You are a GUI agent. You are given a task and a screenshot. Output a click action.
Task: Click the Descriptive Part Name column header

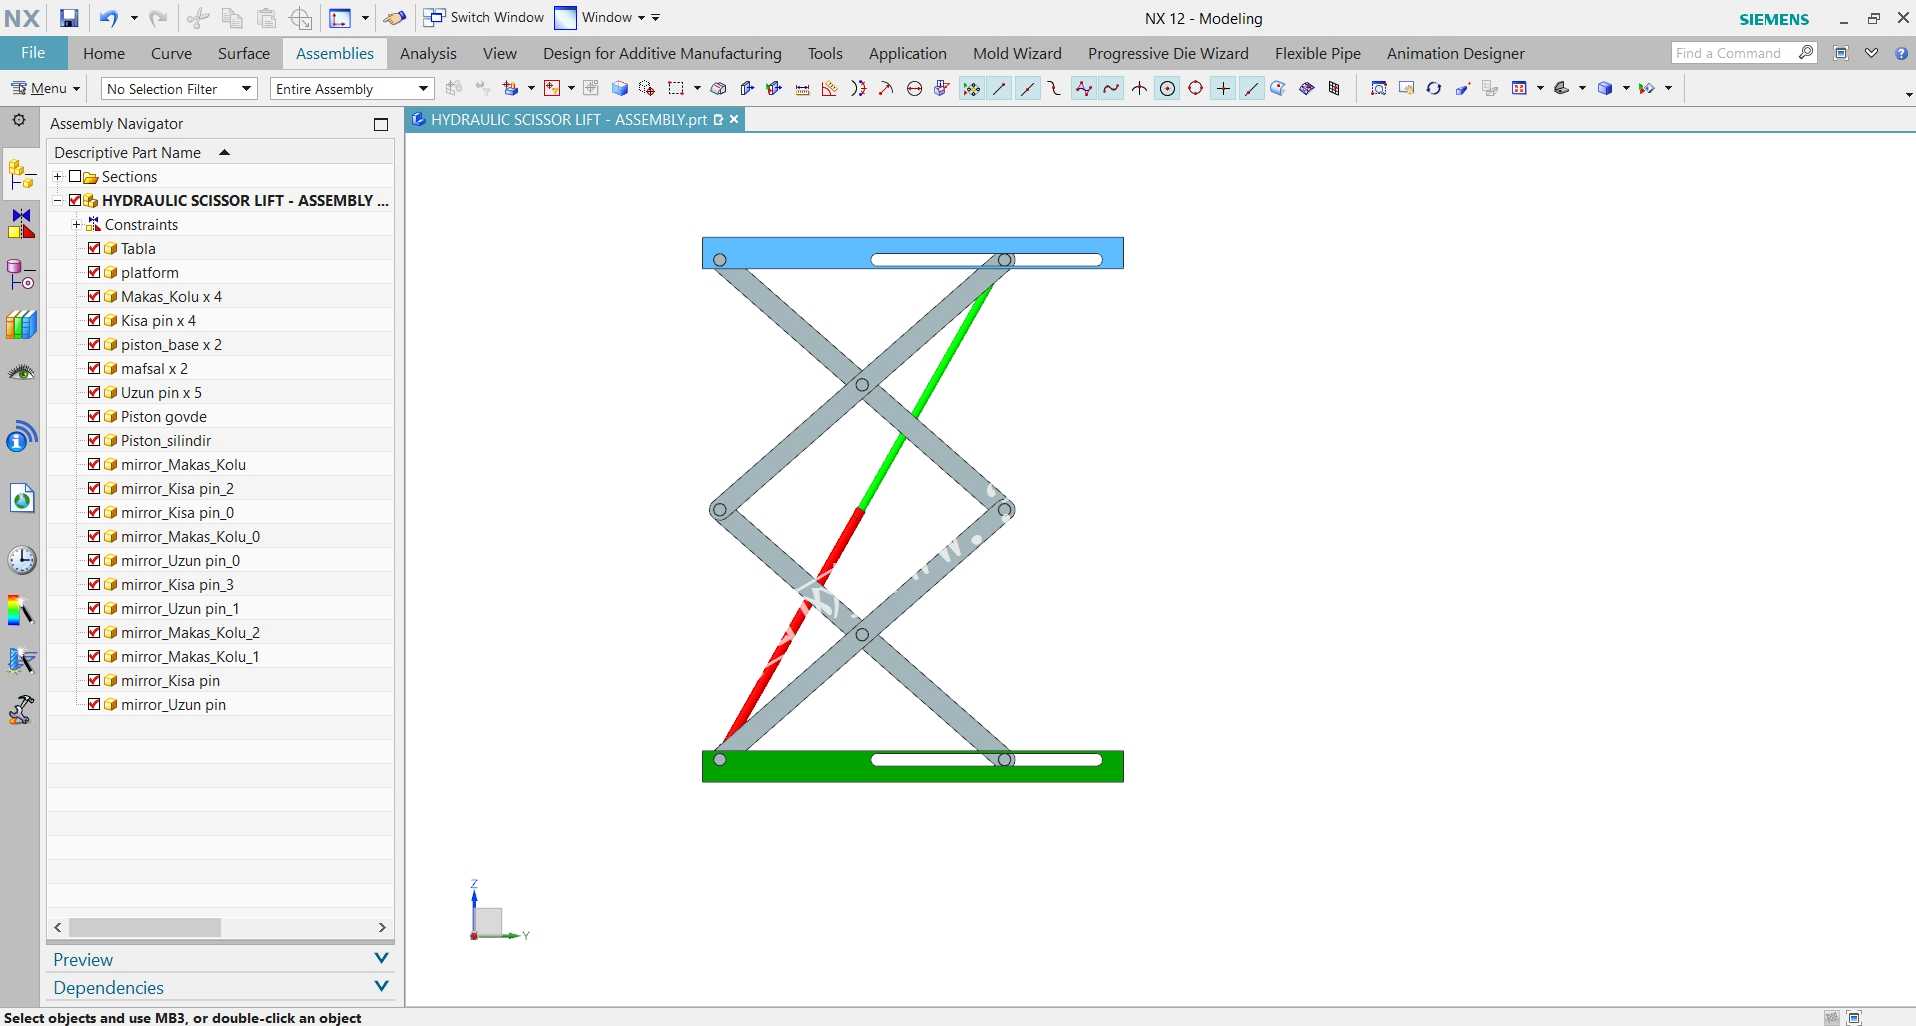220,152
